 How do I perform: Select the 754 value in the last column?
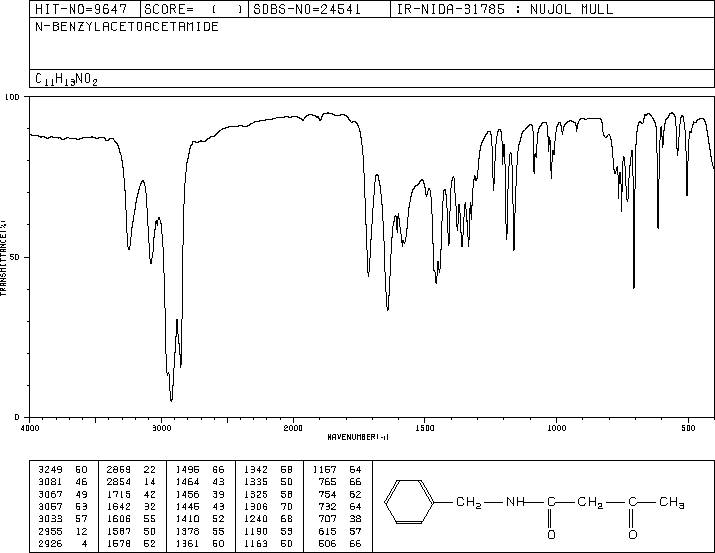click(x=327, y=494)
